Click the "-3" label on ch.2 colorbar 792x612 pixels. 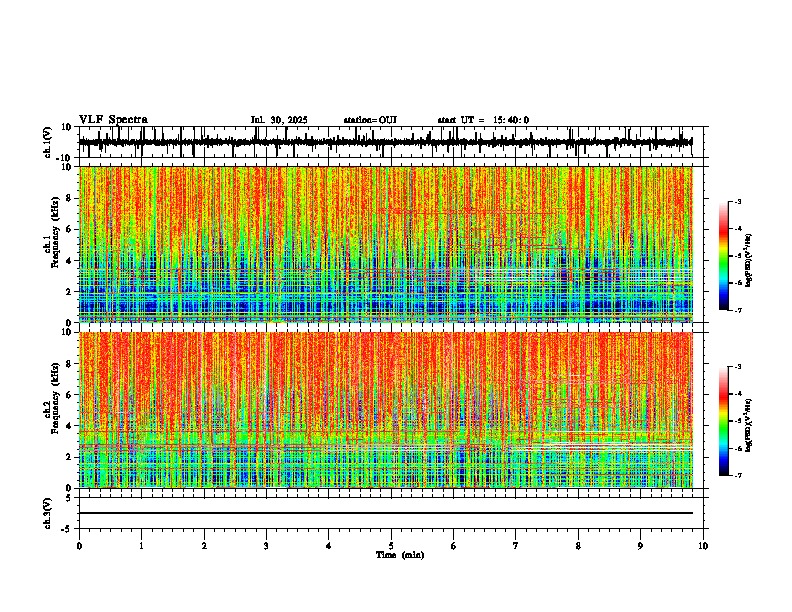(x=737, y=367)
